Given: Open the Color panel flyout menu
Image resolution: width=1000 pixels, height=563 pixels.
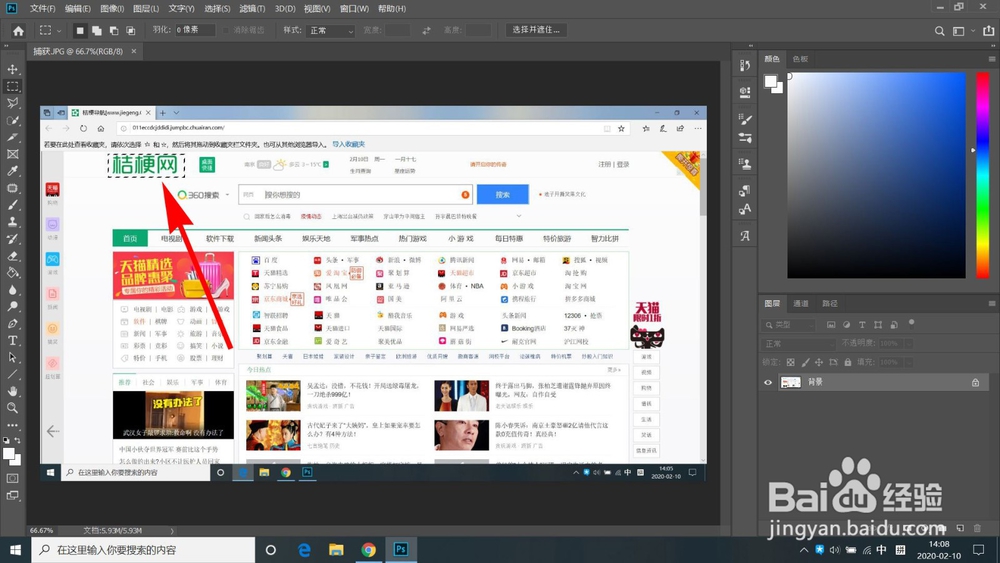Looking at the screenshot, I should (x=992, y=59).
